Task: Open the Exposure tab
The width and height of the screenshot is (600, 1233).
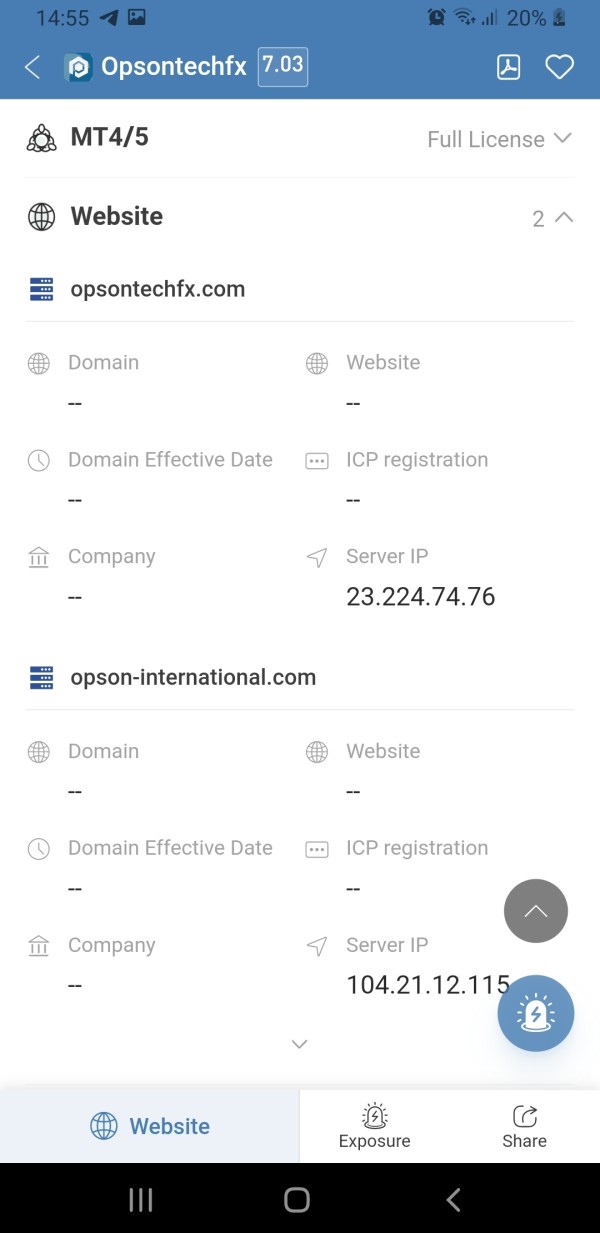Action: [374, 1126]
